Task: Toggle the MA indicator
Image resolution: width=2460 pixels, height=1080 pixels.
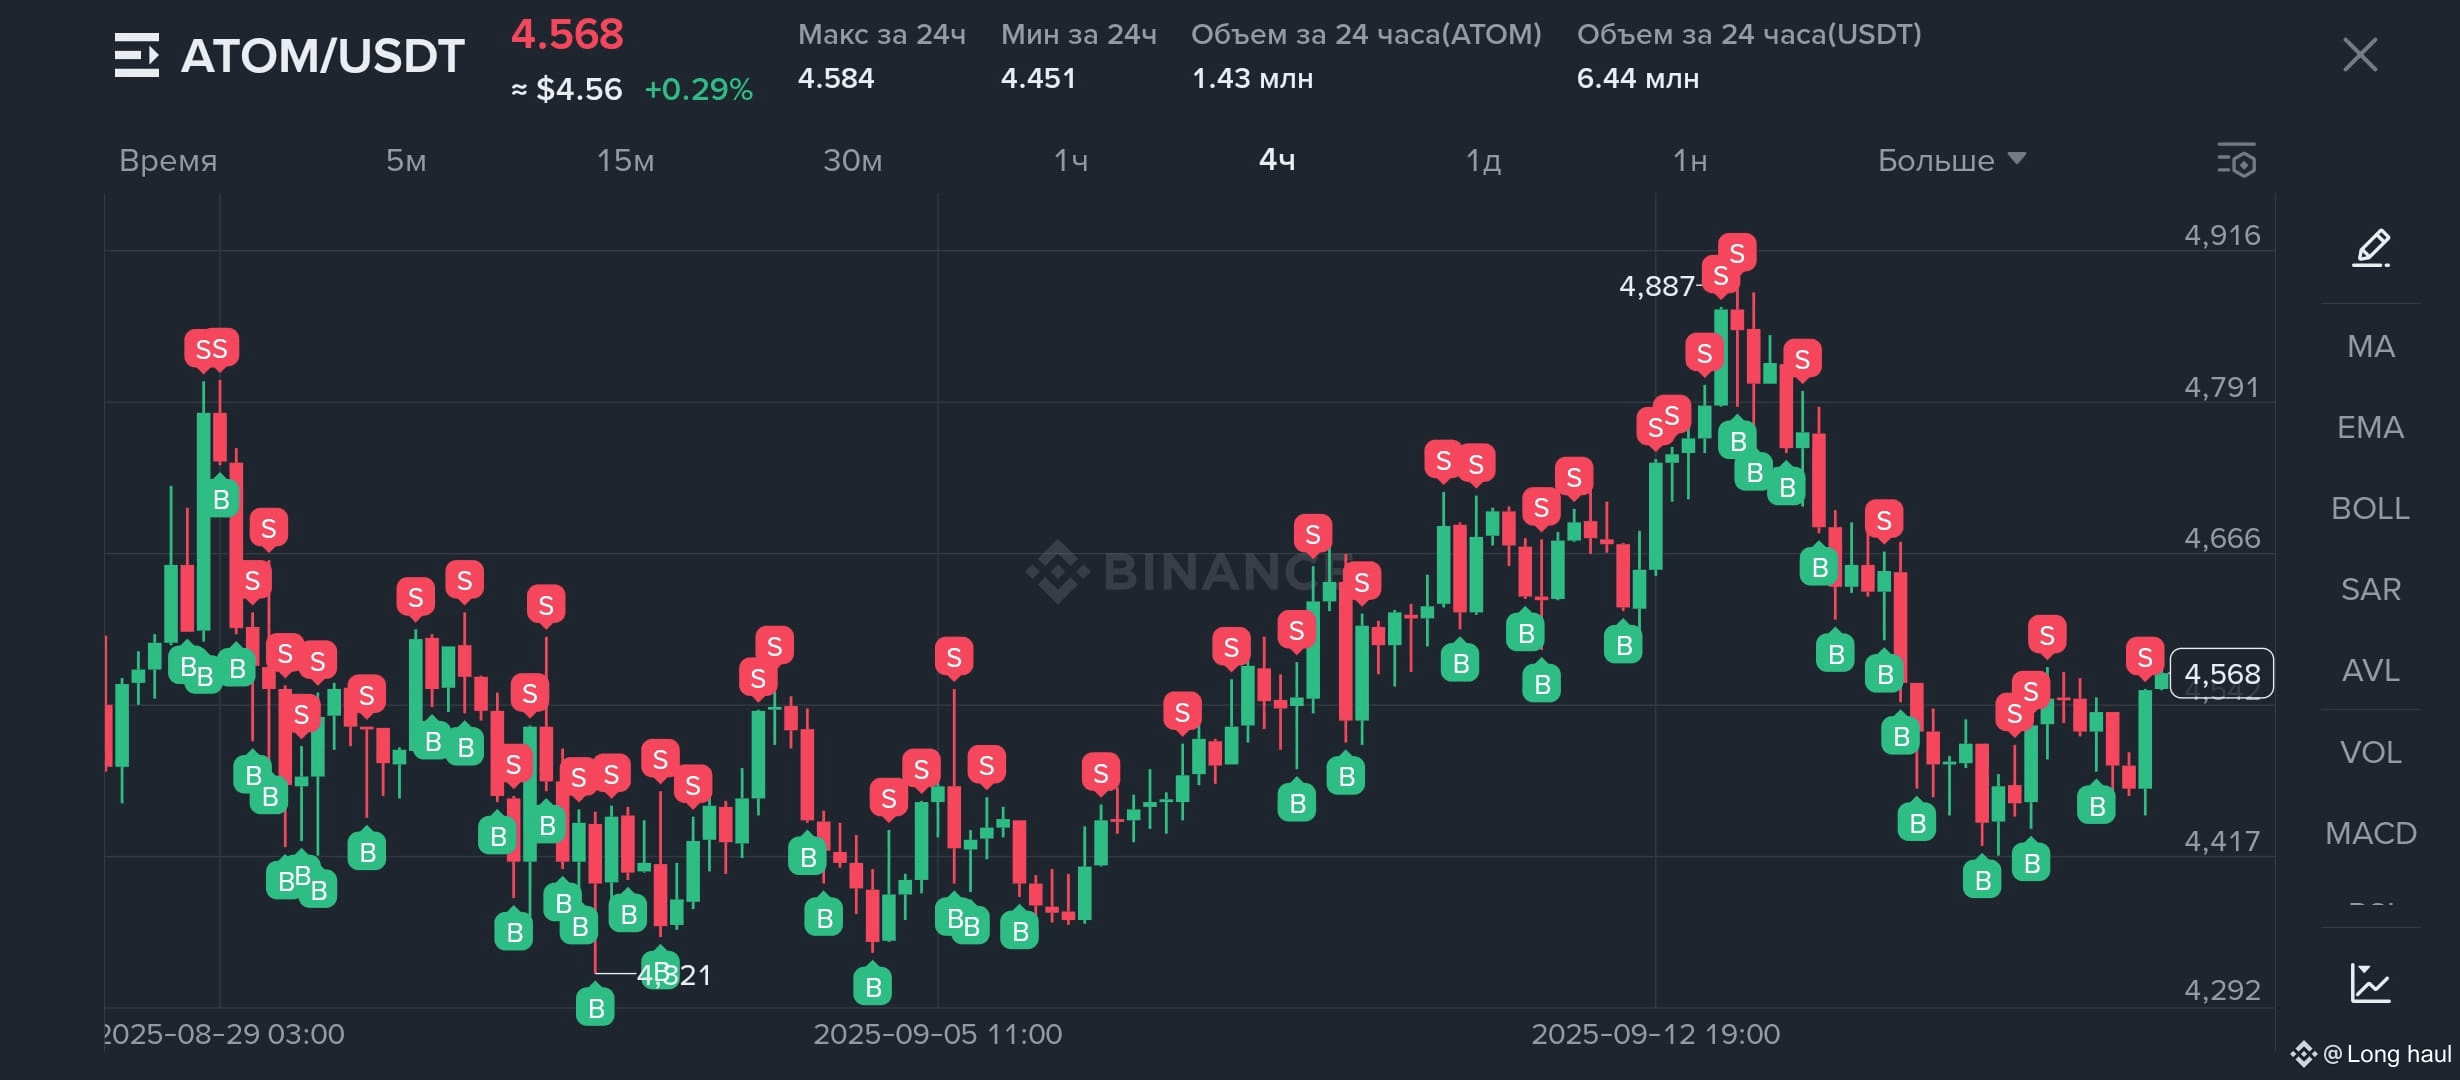Action: pos(2371,346)
